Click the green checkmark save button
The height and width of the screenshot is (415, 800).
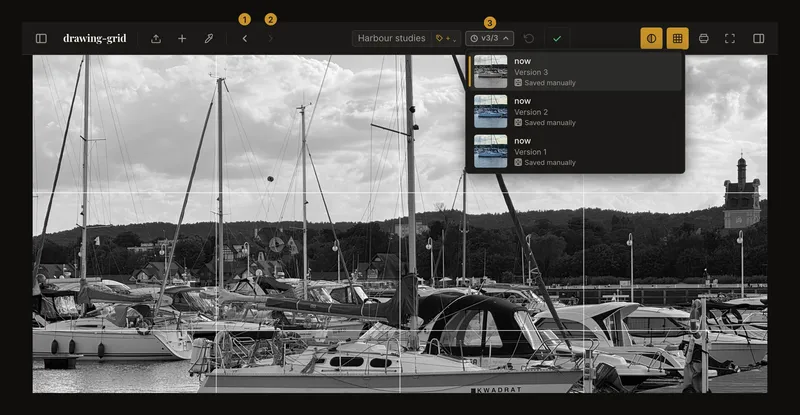coord(557,39)
